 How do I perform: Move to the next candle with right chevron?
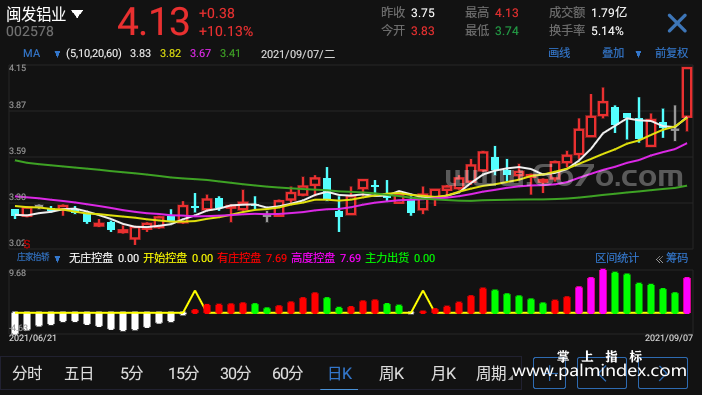(x=663, y=373)
